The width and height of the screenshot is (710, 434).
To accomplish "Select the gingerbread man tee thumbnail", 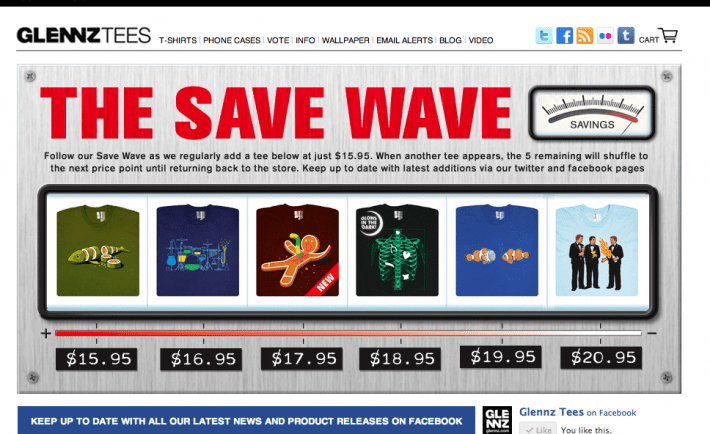I will [x=297, y=251].
